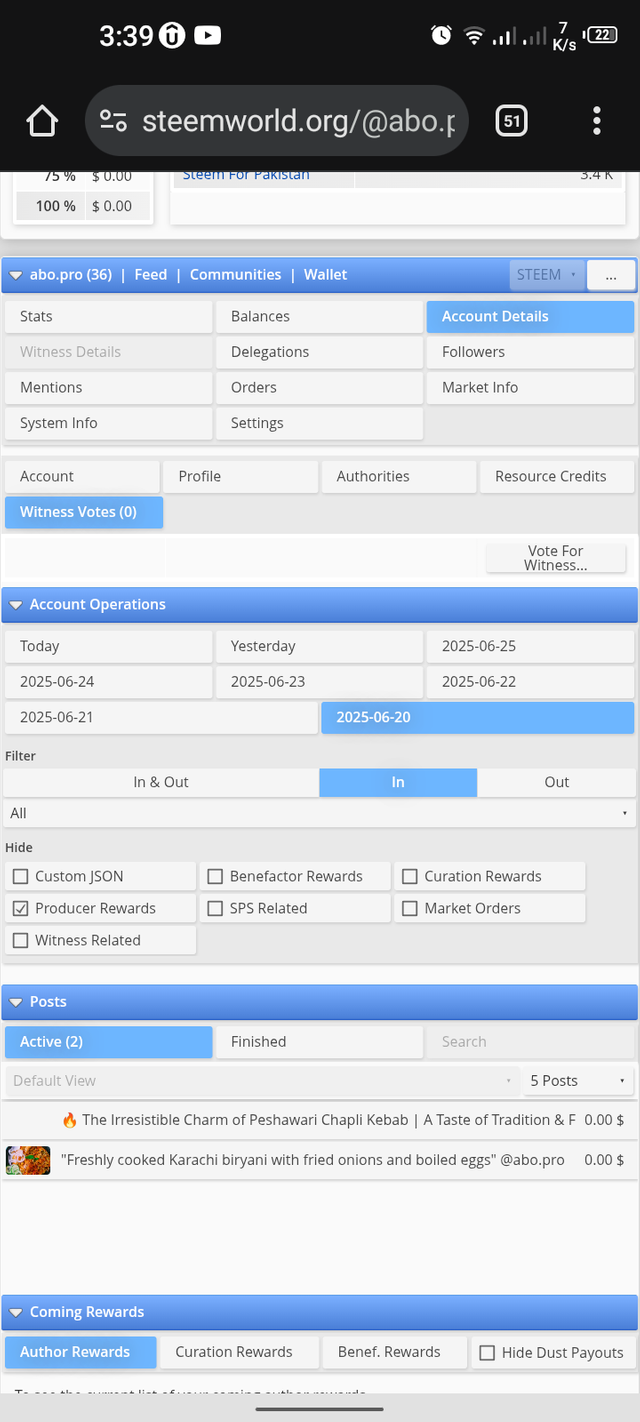This screenshot has width=640, height=1422.
Task: Click the ... more options button
Action: click(611, 275)
